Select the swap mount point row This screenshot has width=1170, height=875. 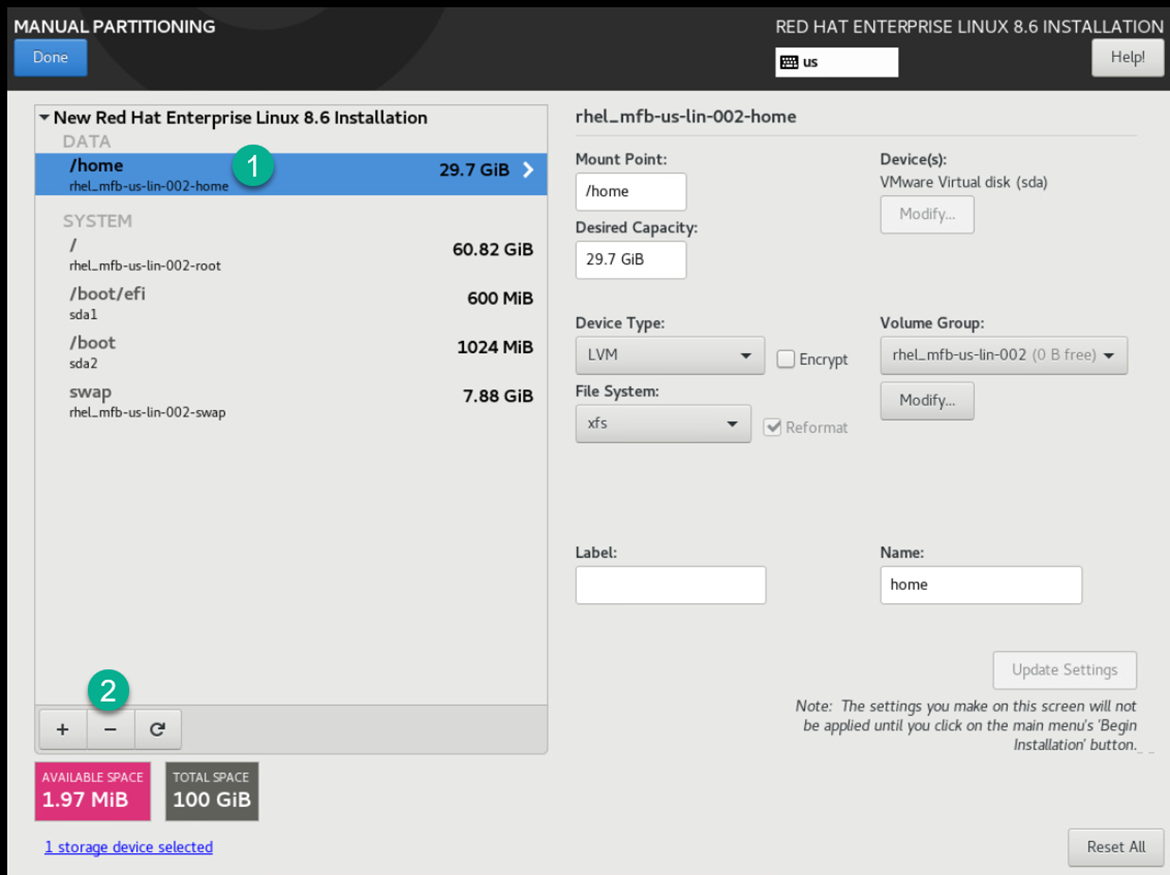(291, 401)
